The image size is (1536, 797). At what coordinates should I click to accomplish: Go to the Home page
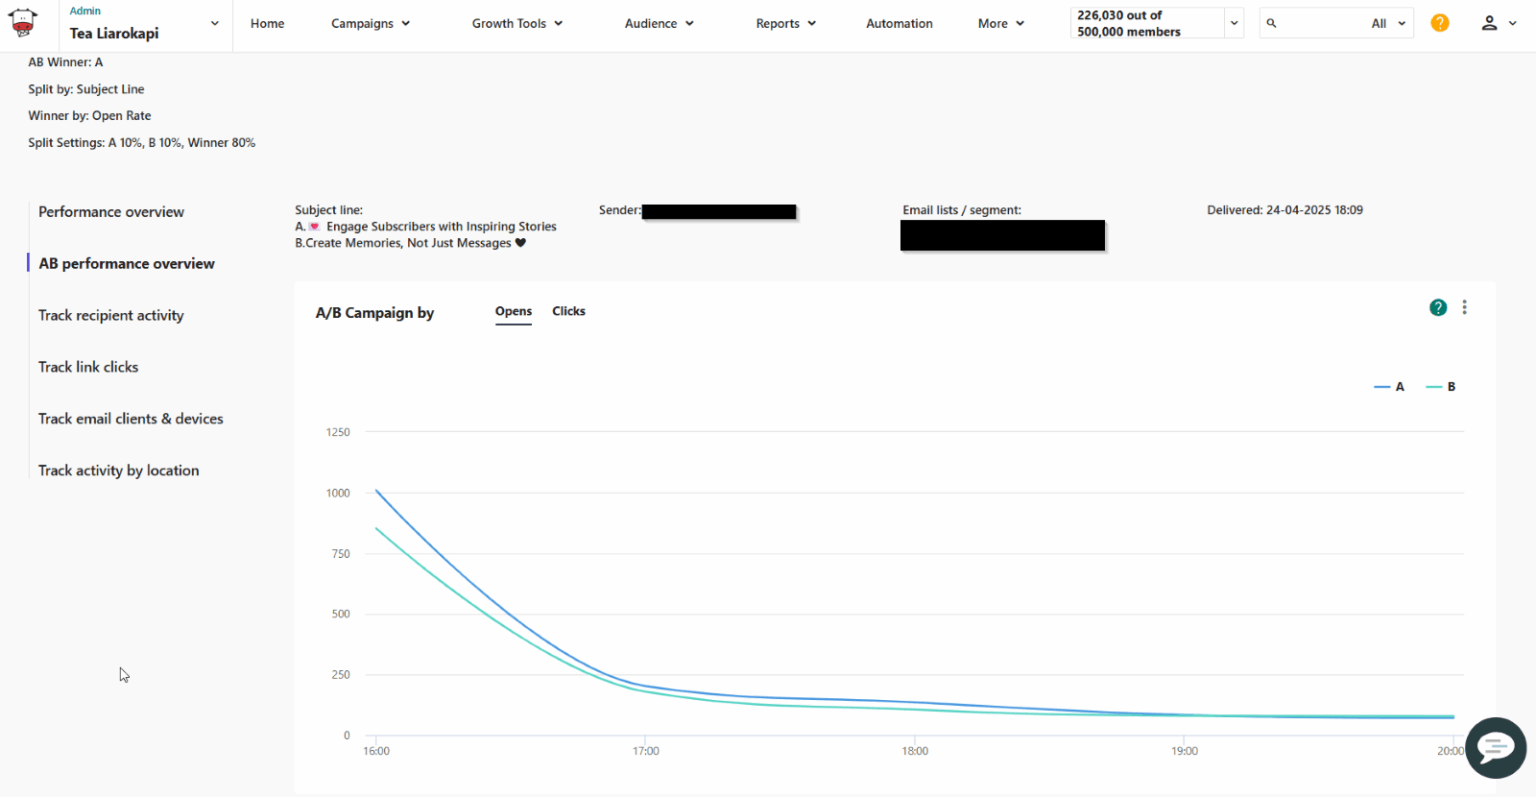click(x=267, y=23)
